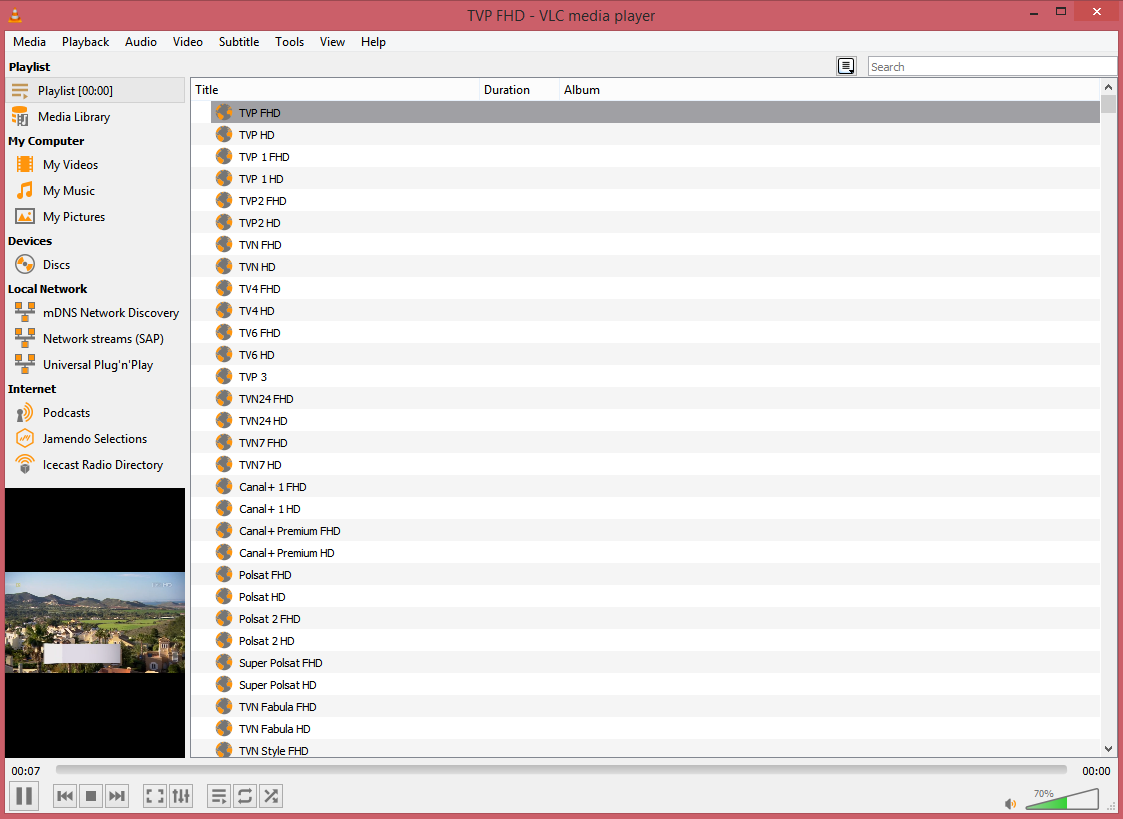Select mDNS Network Discovery
This screenshot has width=1123, height=819.
[x=95, y=312]
